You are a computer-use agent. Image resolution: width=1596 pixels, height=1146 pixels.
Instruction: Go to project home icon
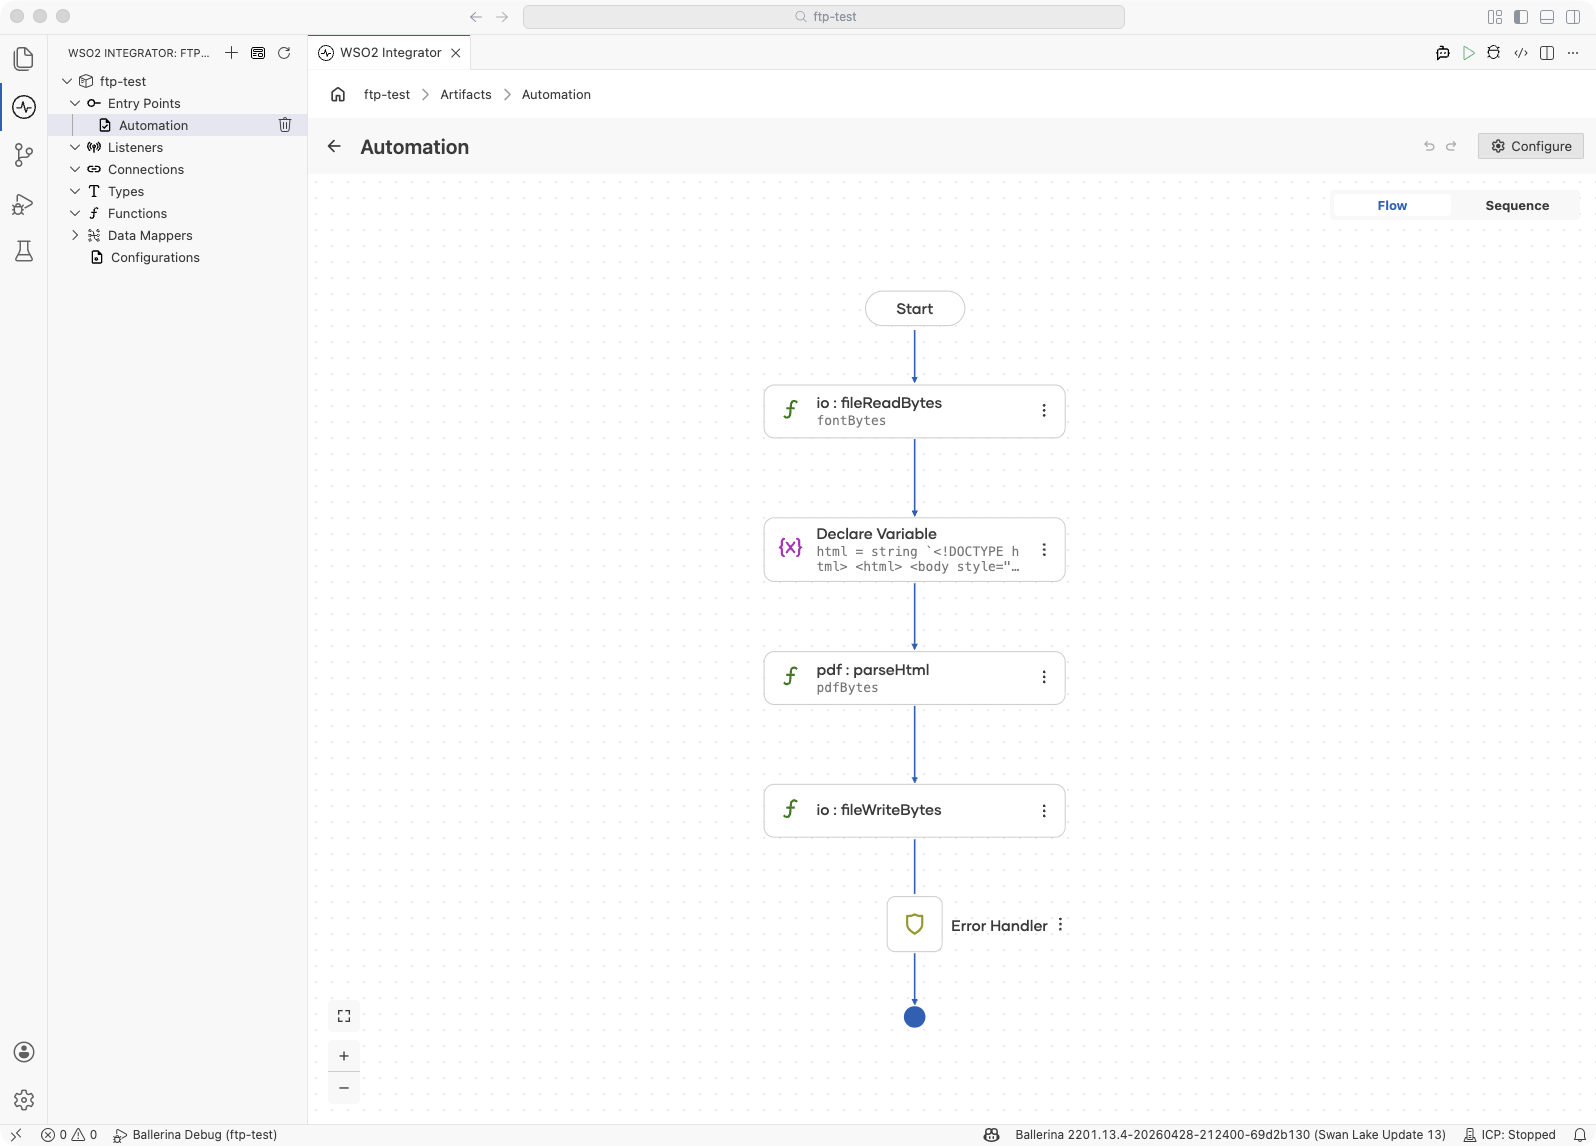(338, 95)
